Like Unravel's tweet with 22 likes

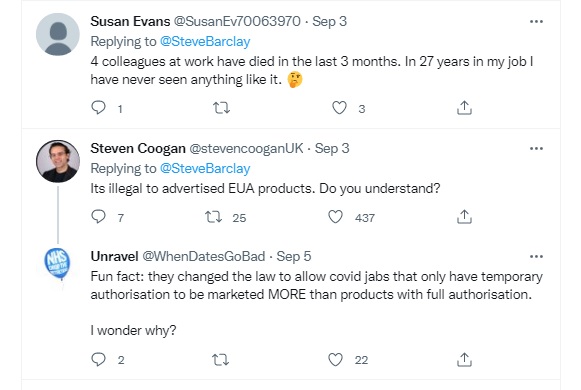pos(335,359)
